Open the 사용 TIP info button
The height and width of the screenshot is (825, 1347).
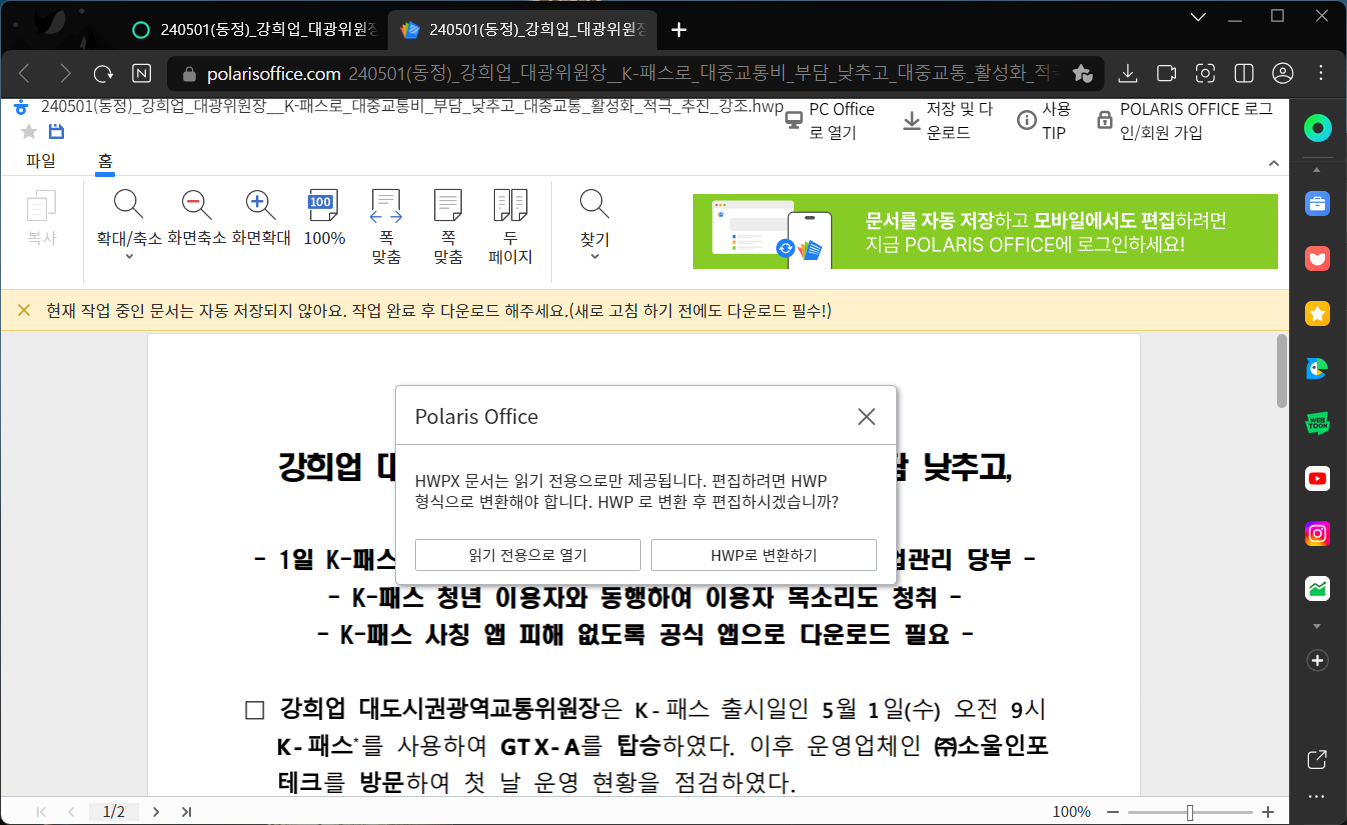[1044, 121]
